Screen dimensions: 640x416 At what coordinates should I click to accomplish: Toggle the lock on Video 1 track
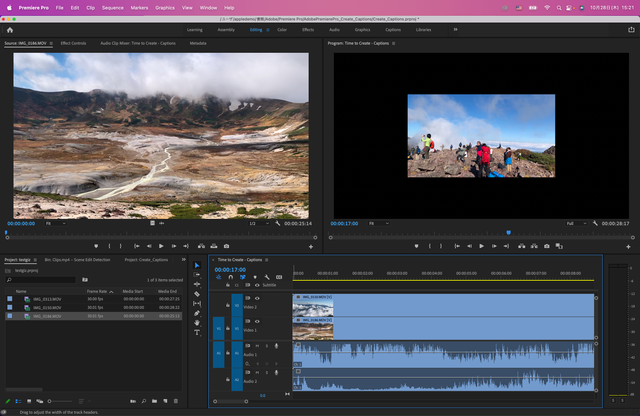click(228, 328)
